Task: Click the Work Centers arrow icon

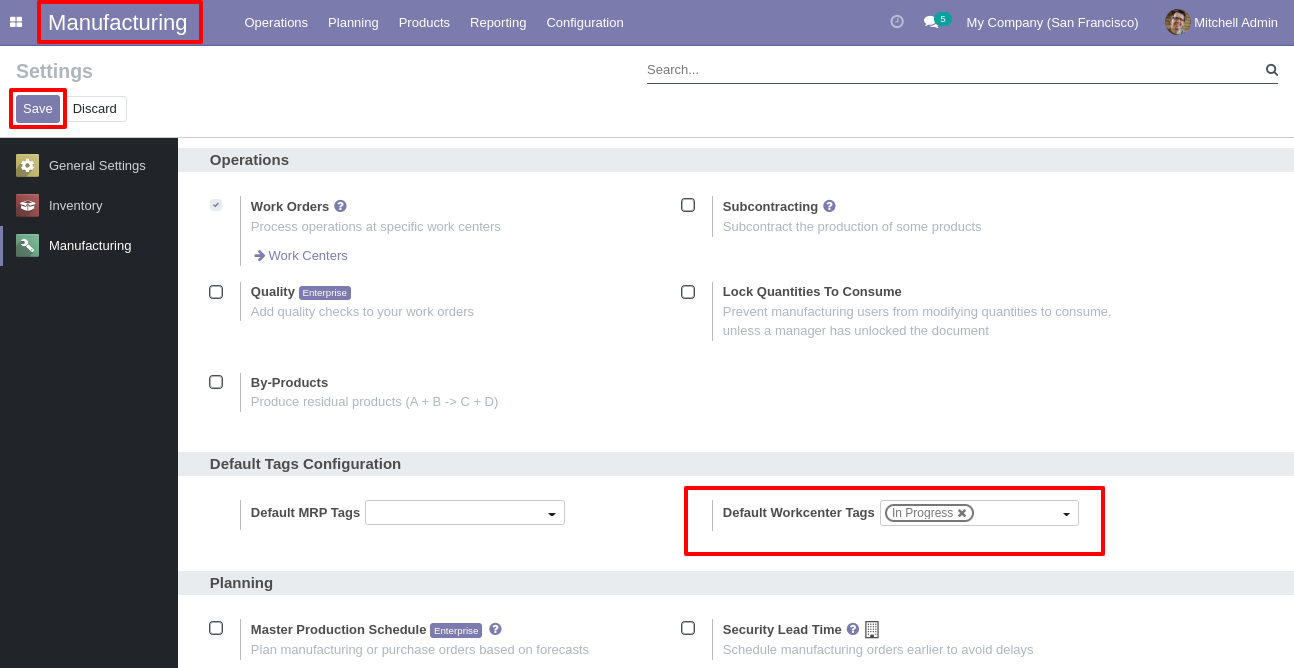Action: 259,256
